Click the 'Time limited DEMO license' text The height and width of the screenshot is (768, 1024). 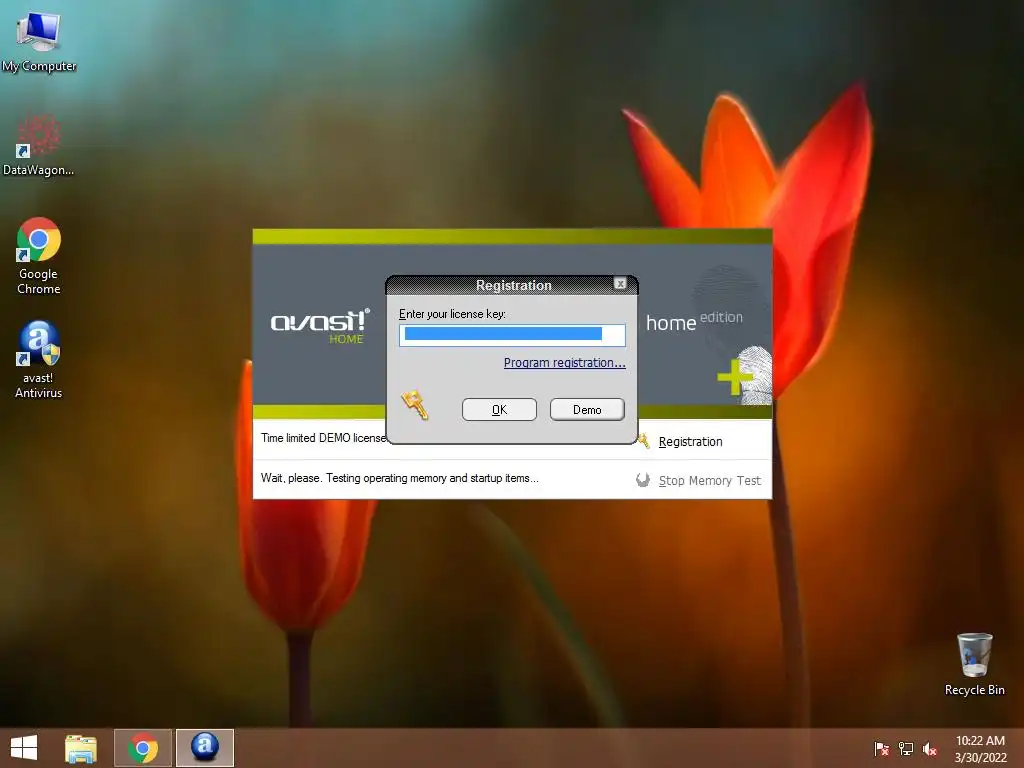[x=323, y=438]
